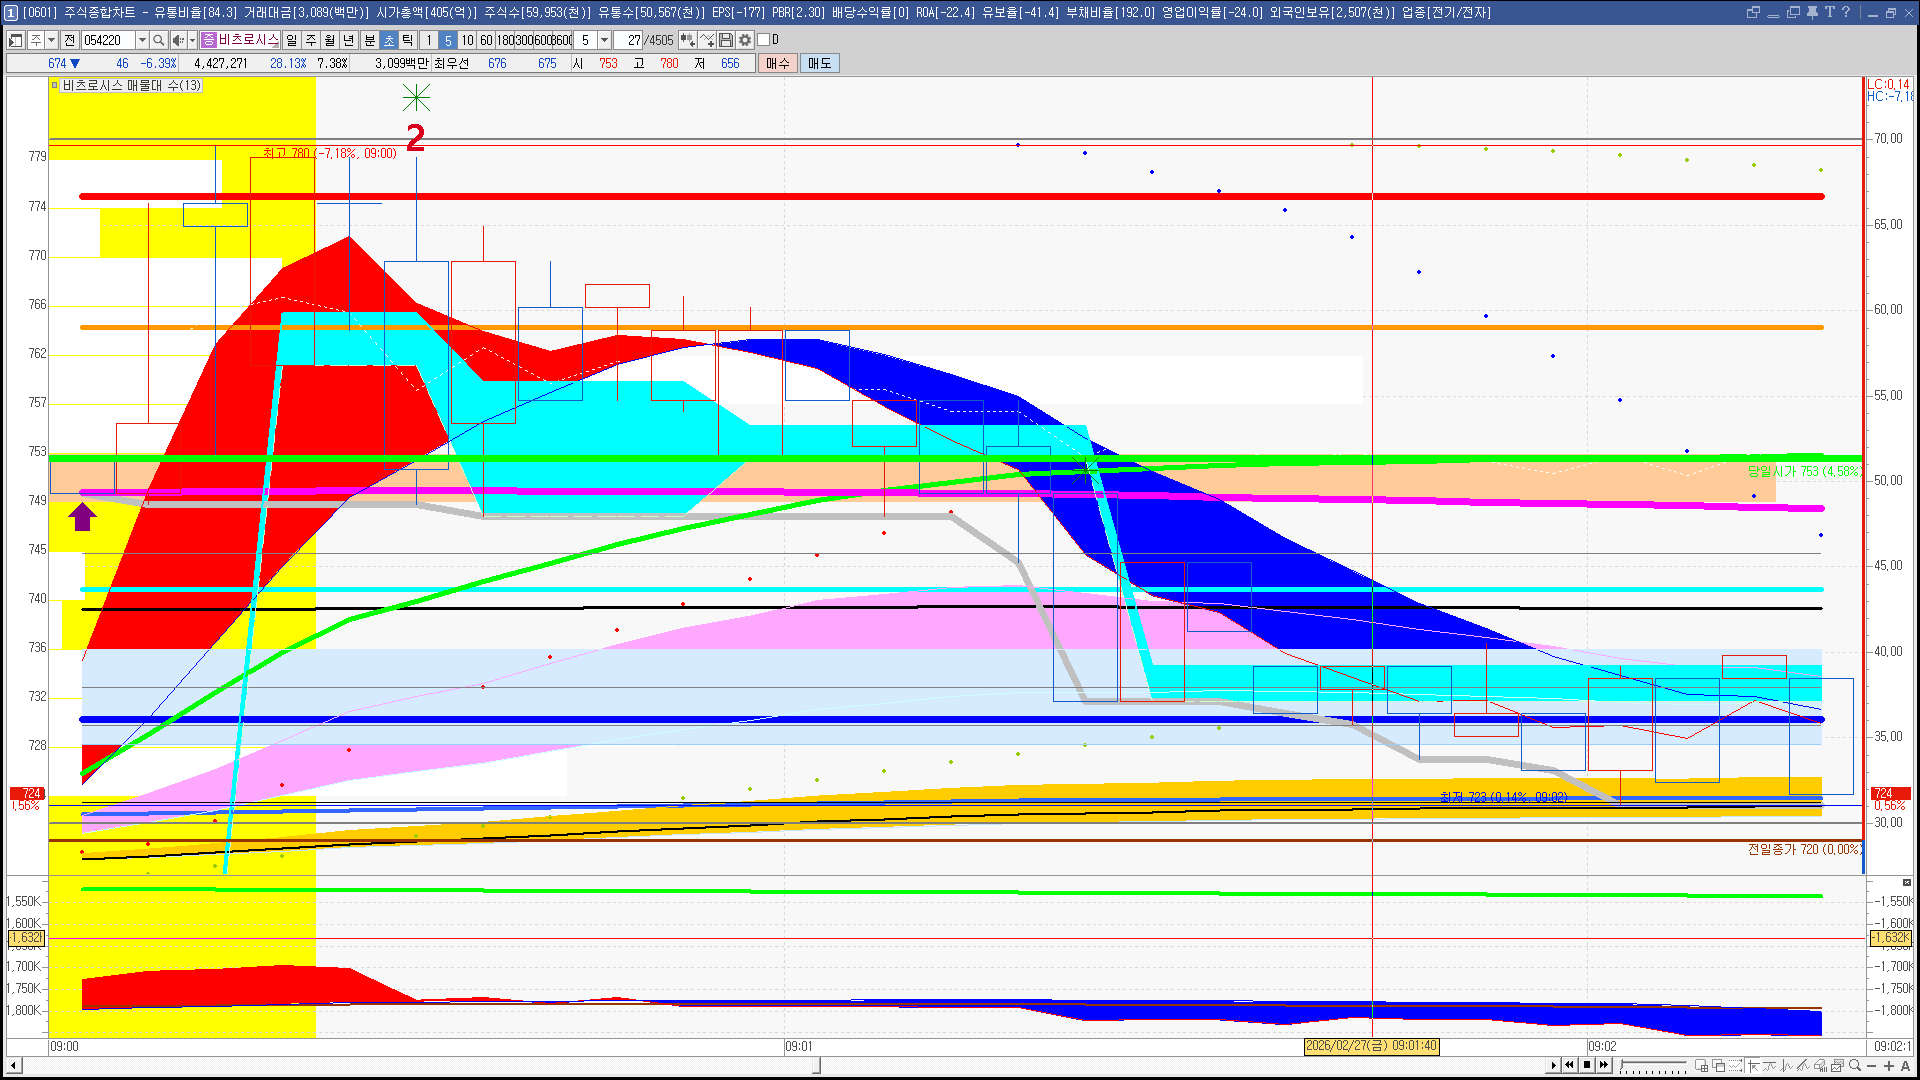Viewport: 1920px width, 1080px height.
Task: Select the 분 (minute) period toggle
Action: coord(369,40)
